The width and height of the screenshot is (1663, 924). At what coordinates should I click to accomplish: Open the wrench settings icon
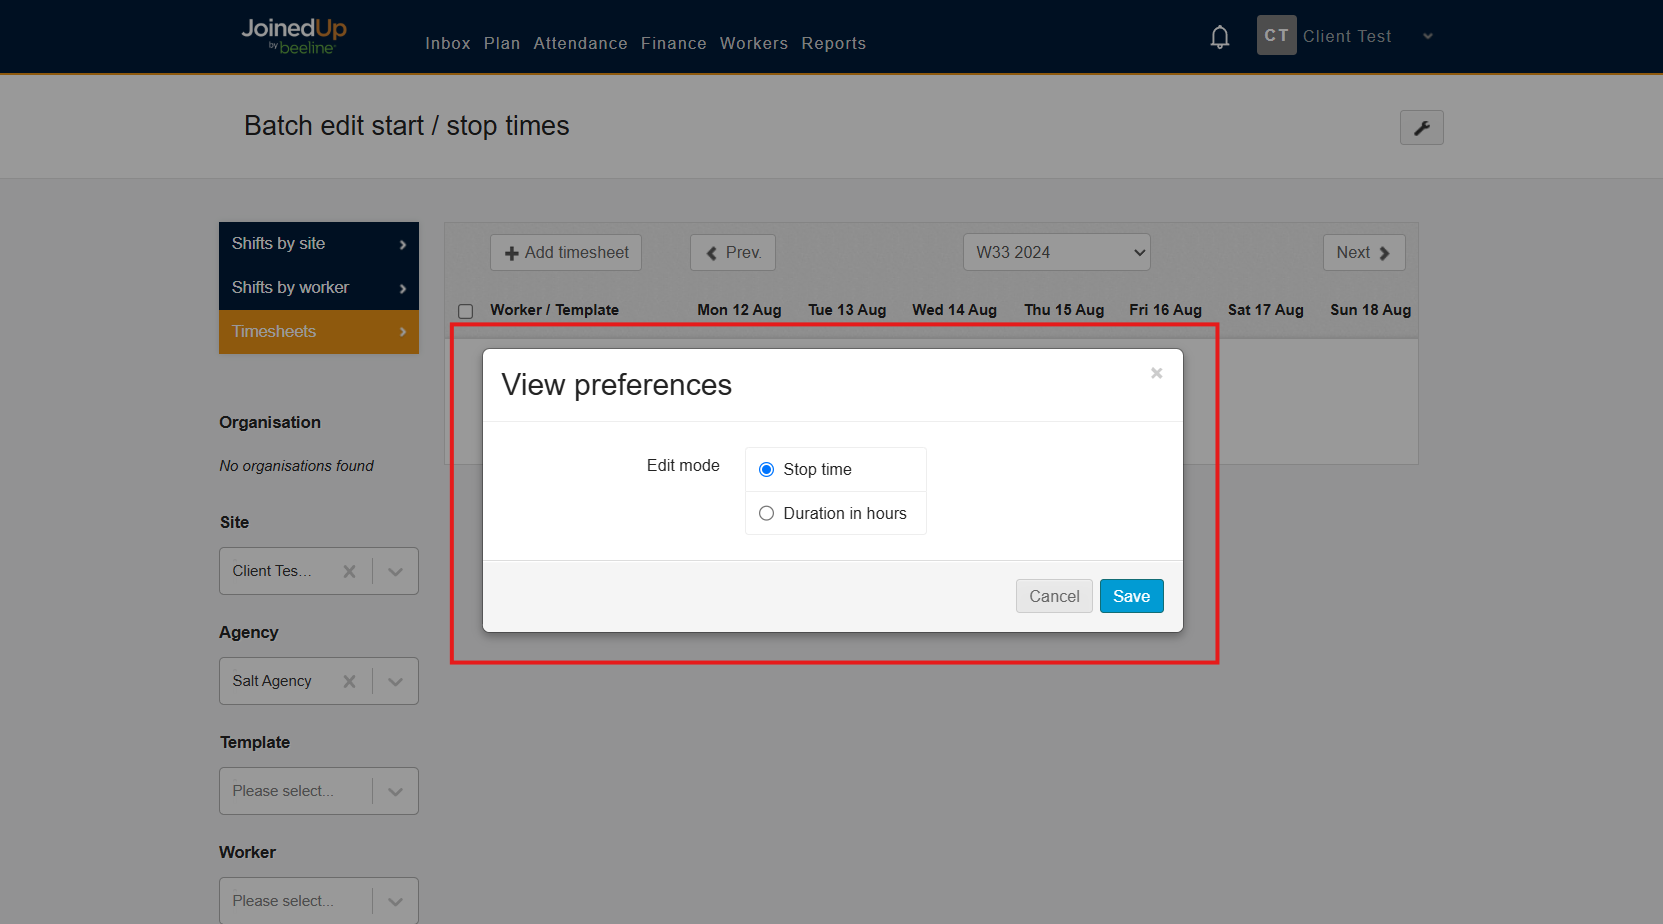pyautogui.click(x=1421, y=127)
